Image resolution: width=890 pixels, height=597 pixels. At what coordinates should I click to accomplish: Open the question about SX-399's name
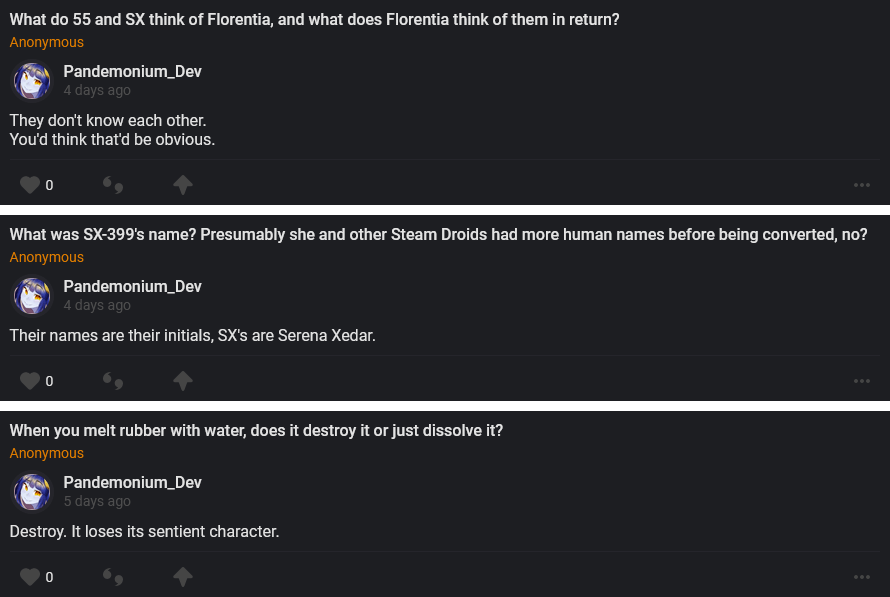click(438, 235)
